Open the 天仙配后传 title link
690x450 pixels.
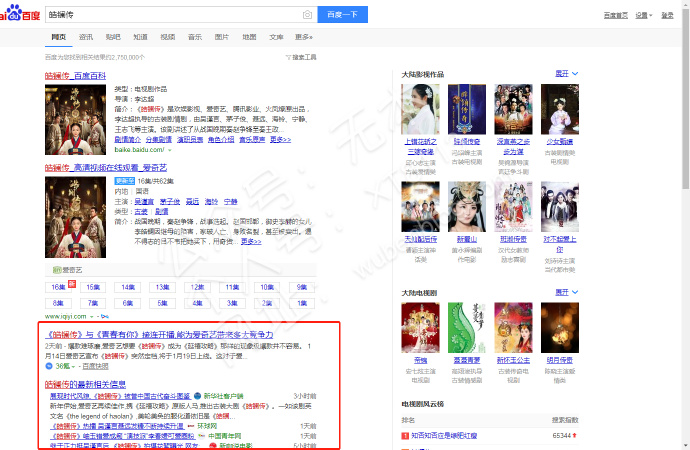pyautogui.click(x=421, y=239)
